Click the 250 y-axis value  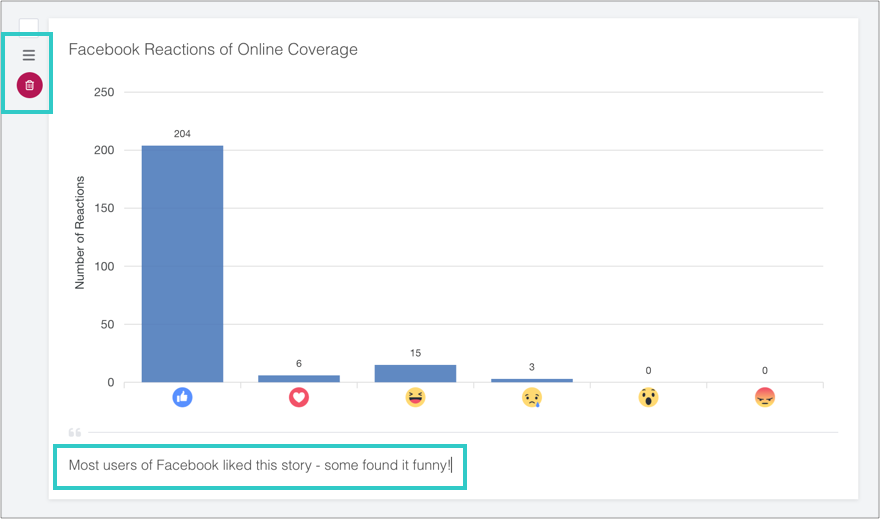click(x=104, y=92)
